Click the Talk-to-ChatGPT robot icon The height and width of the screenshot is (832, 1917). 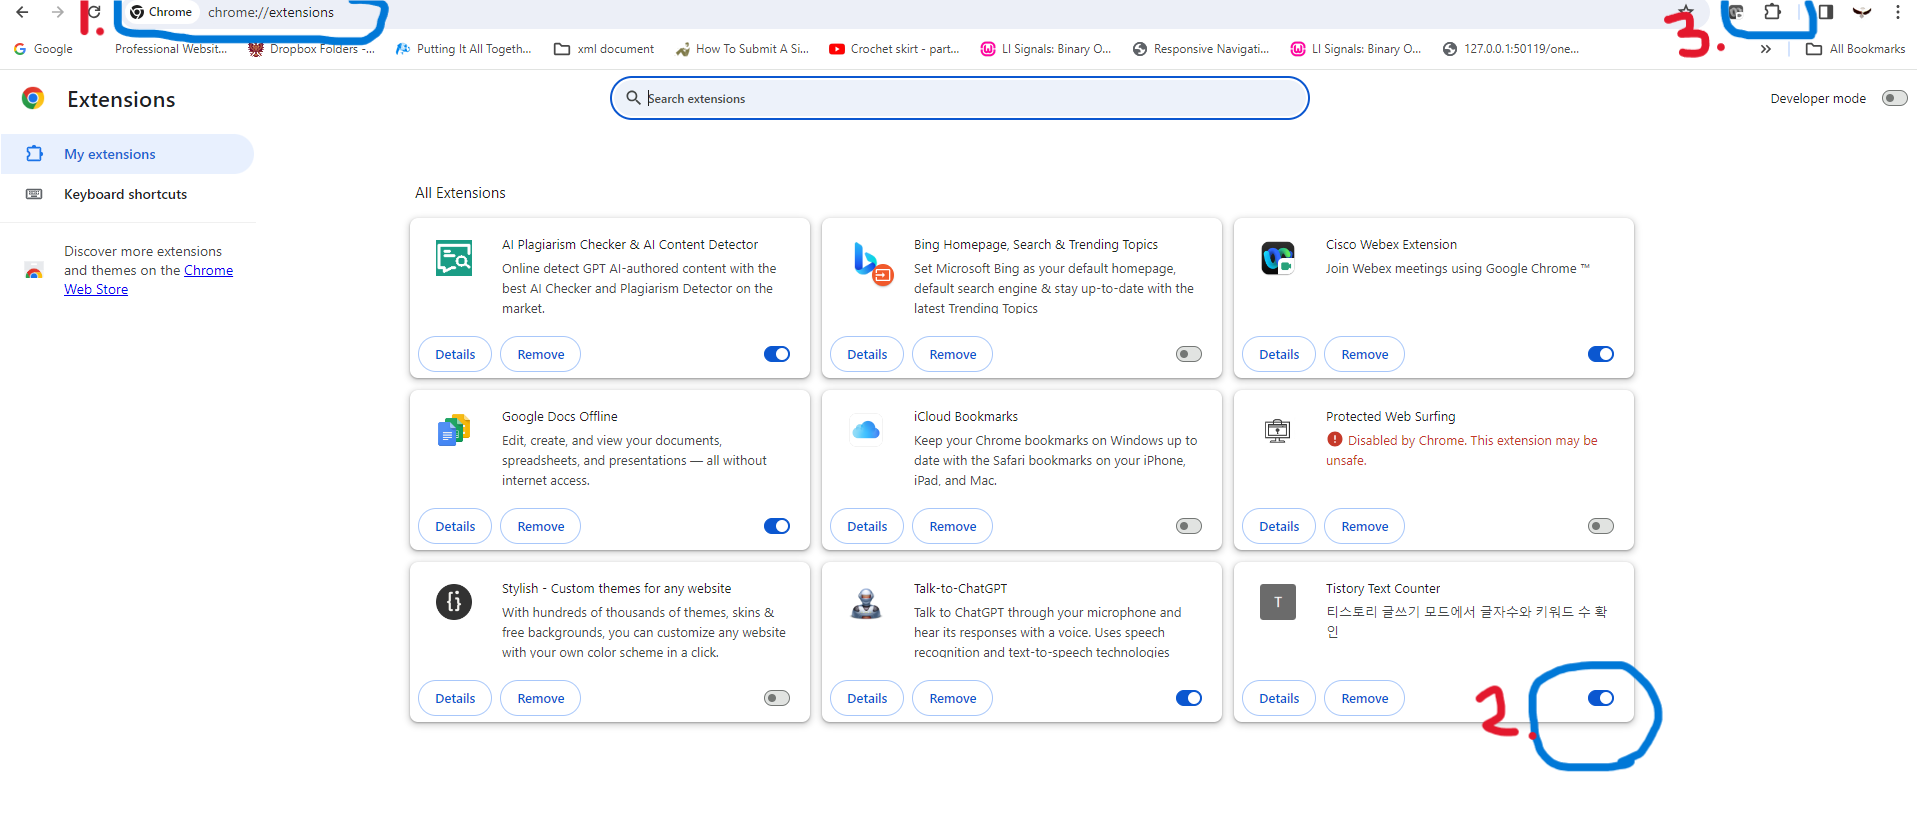click(866, 602)
